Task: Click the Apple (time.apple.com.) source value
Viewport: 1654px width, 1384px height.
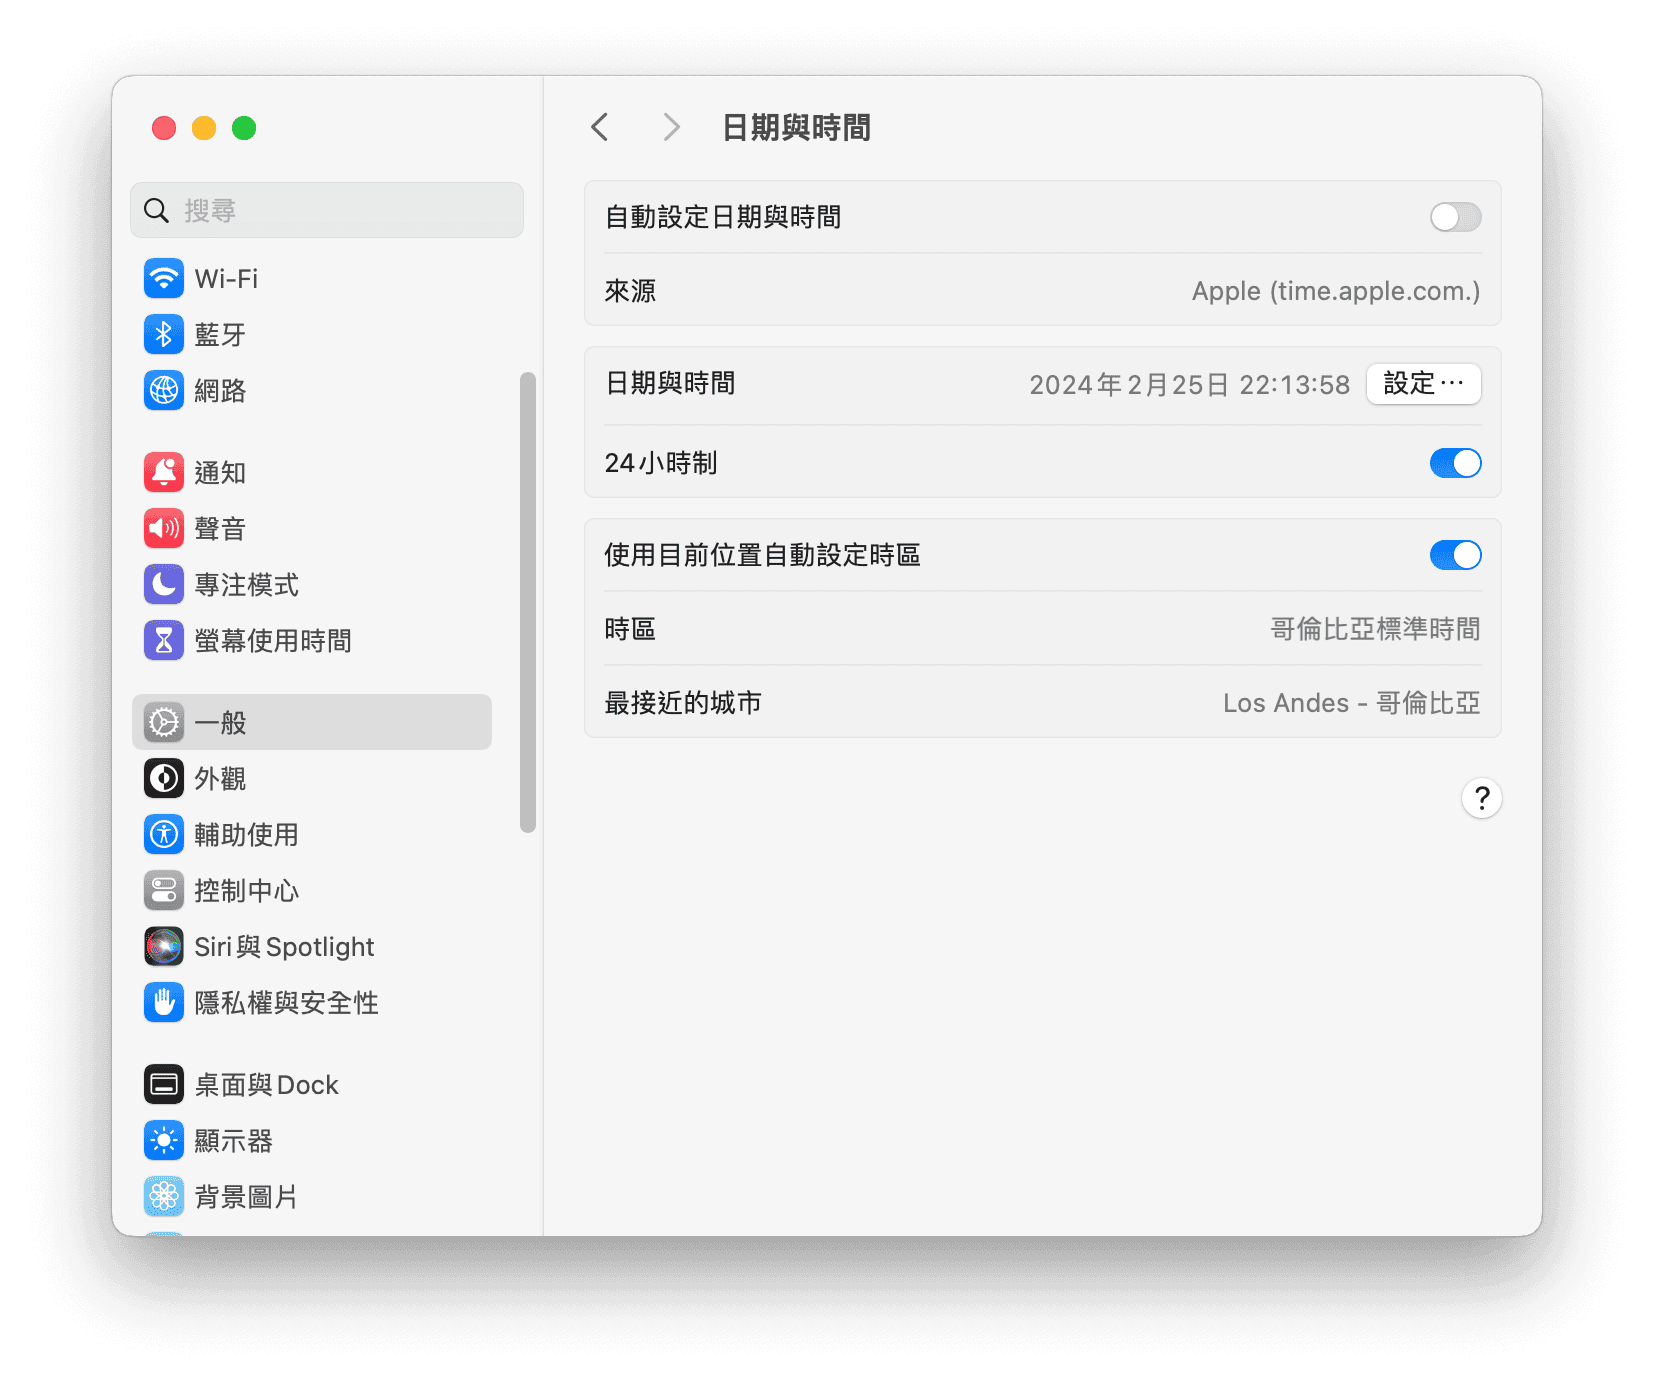Action: (x=1336, y=291)
